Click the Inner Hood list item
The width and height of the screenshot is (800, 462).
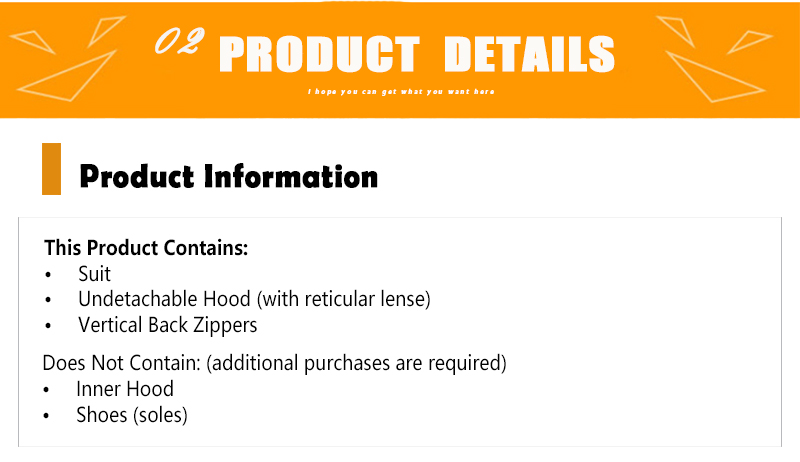pos(125,389)
